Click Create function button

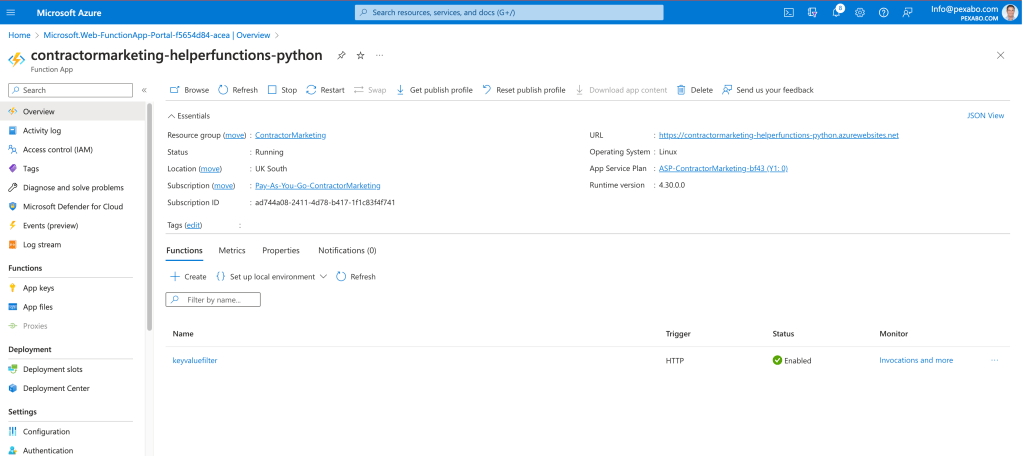(x=188, y=276)
